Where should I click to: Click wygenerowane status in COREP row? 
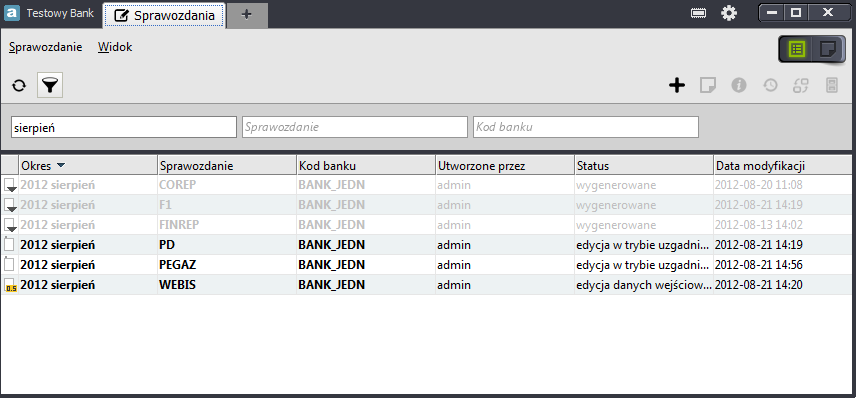616,185
